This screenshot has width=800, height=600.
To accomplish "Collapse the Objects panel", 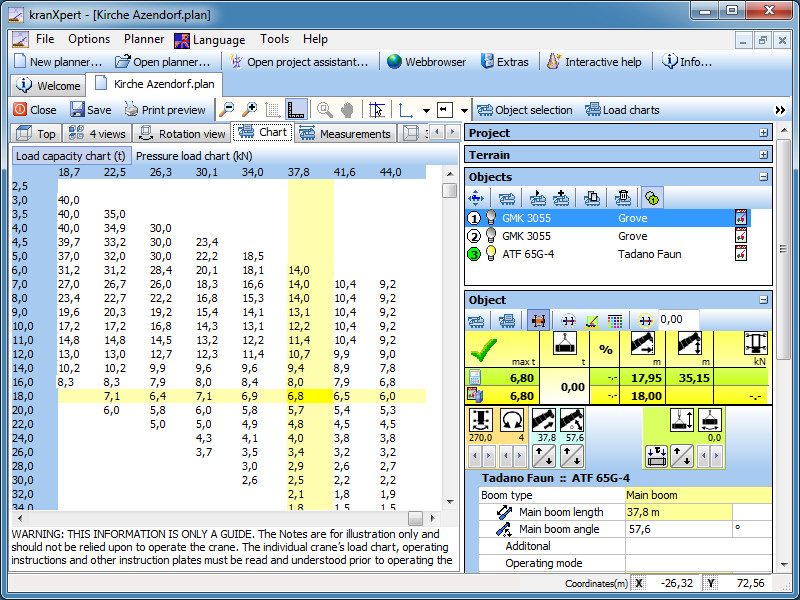I will click(764, 177).
